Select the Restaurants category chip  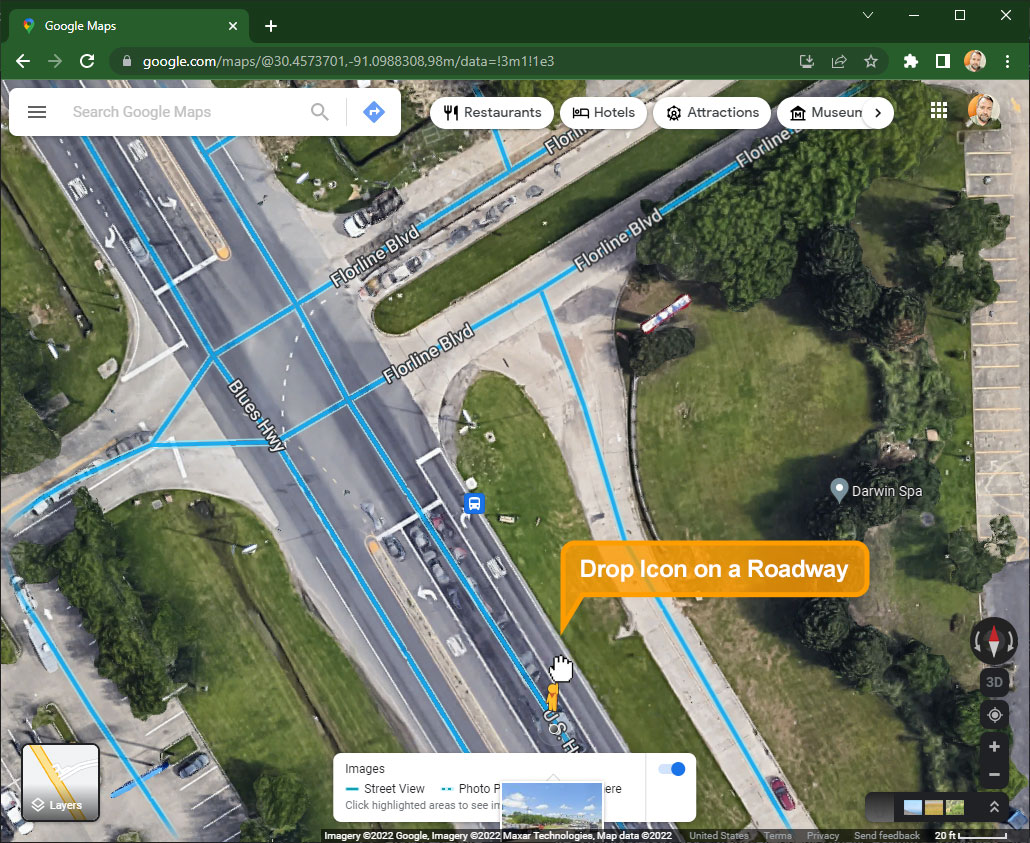[492, 112]
